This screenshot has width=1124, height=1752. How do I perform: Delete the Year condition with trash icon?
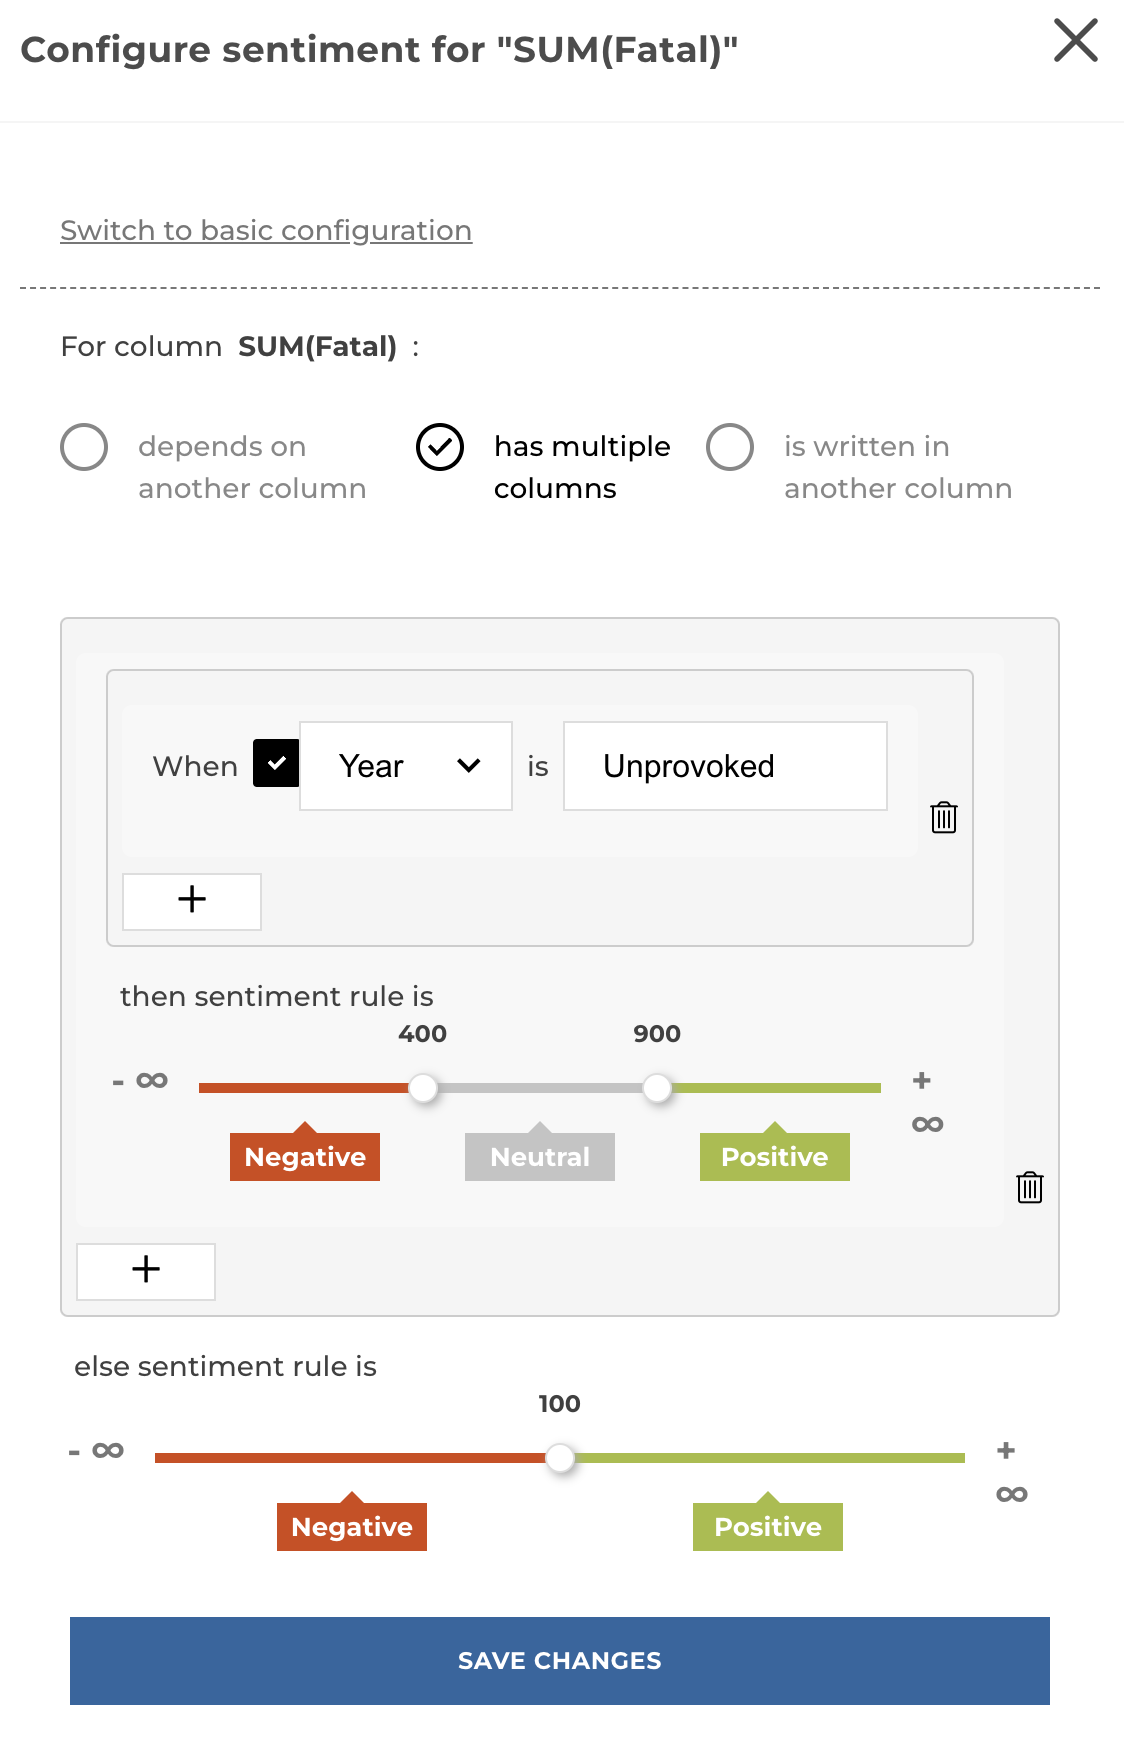coord(943,817)
